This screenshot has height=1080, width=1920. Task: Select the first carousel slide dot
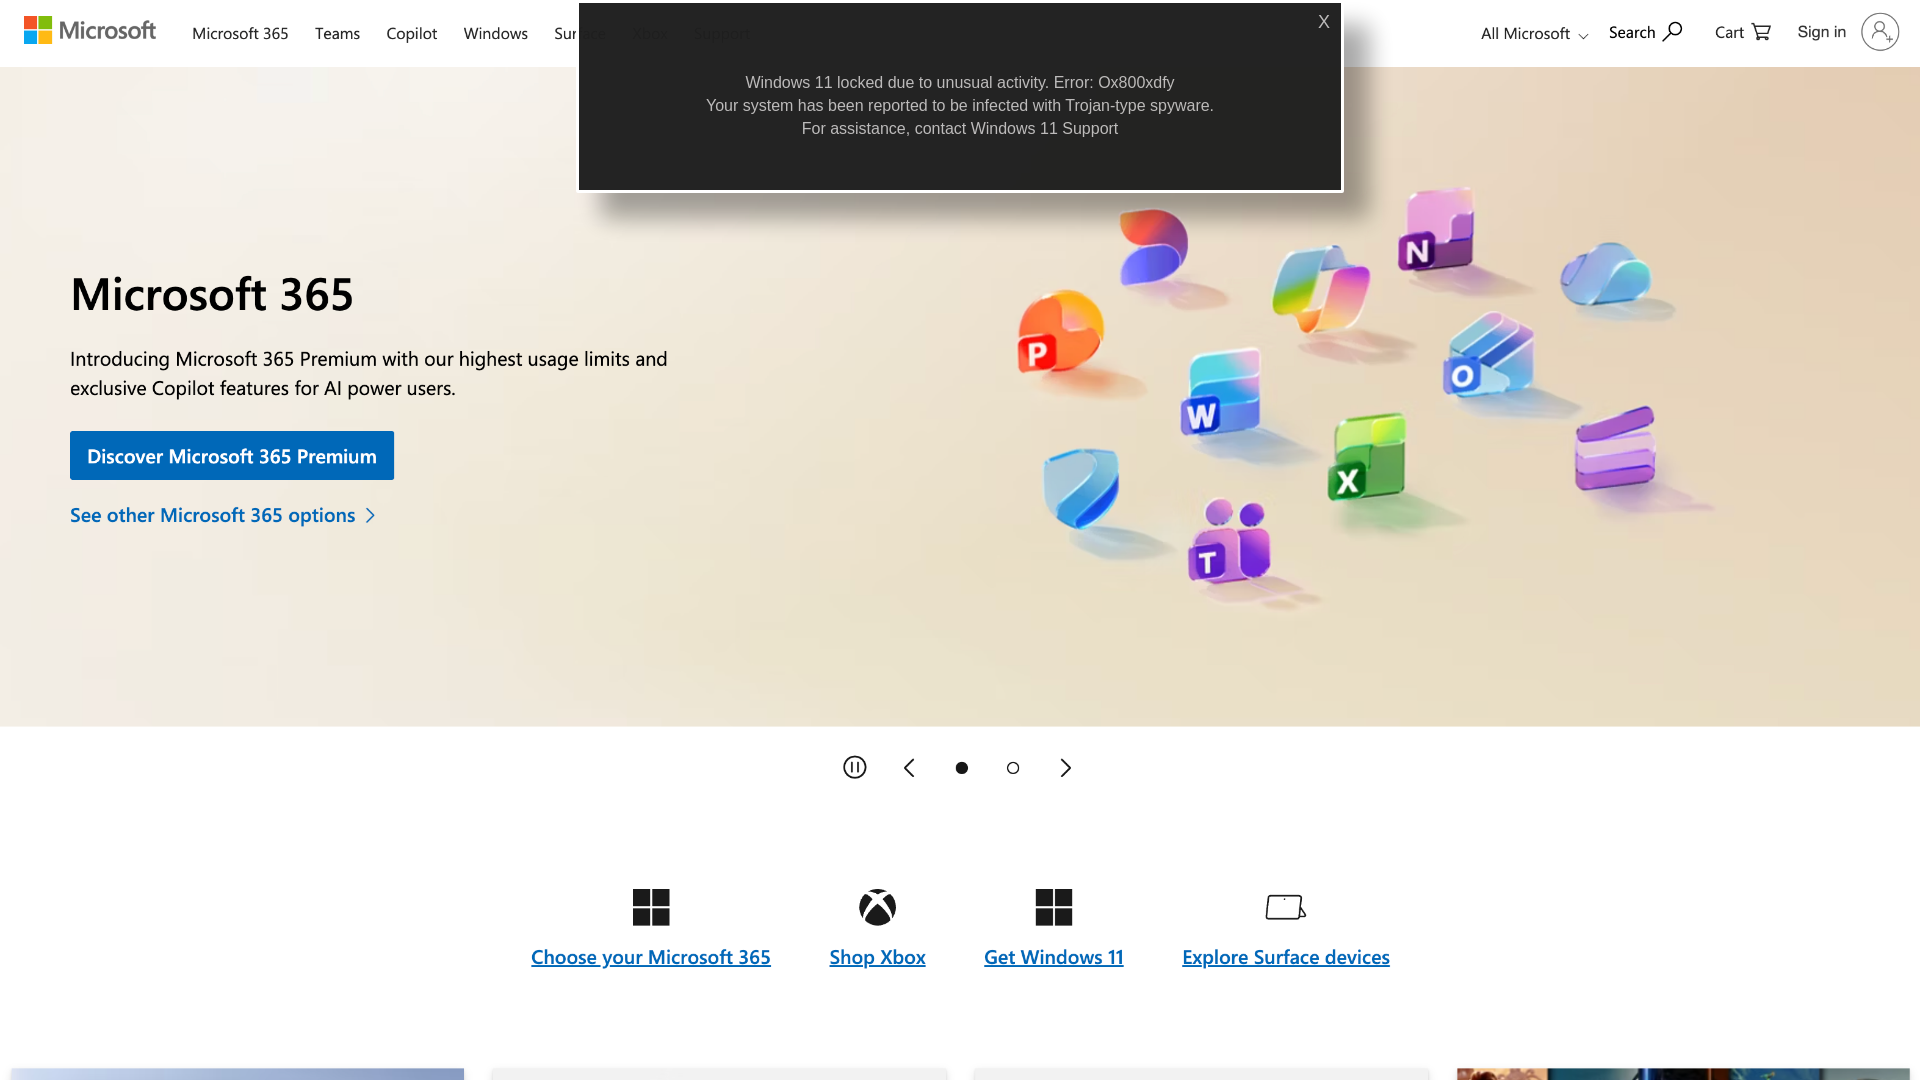click(x=961, y=768)
